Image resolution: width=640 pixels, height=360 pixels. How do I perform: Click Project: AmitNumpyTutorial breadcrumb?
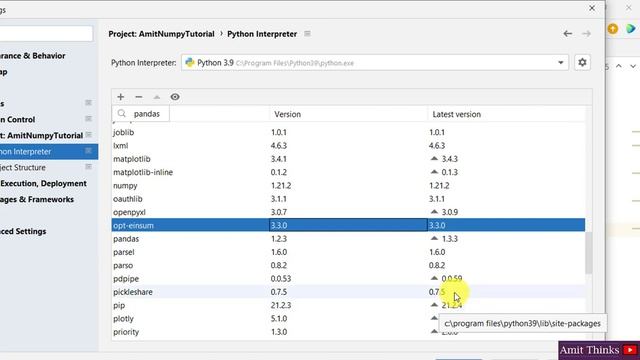click(161, 34)
